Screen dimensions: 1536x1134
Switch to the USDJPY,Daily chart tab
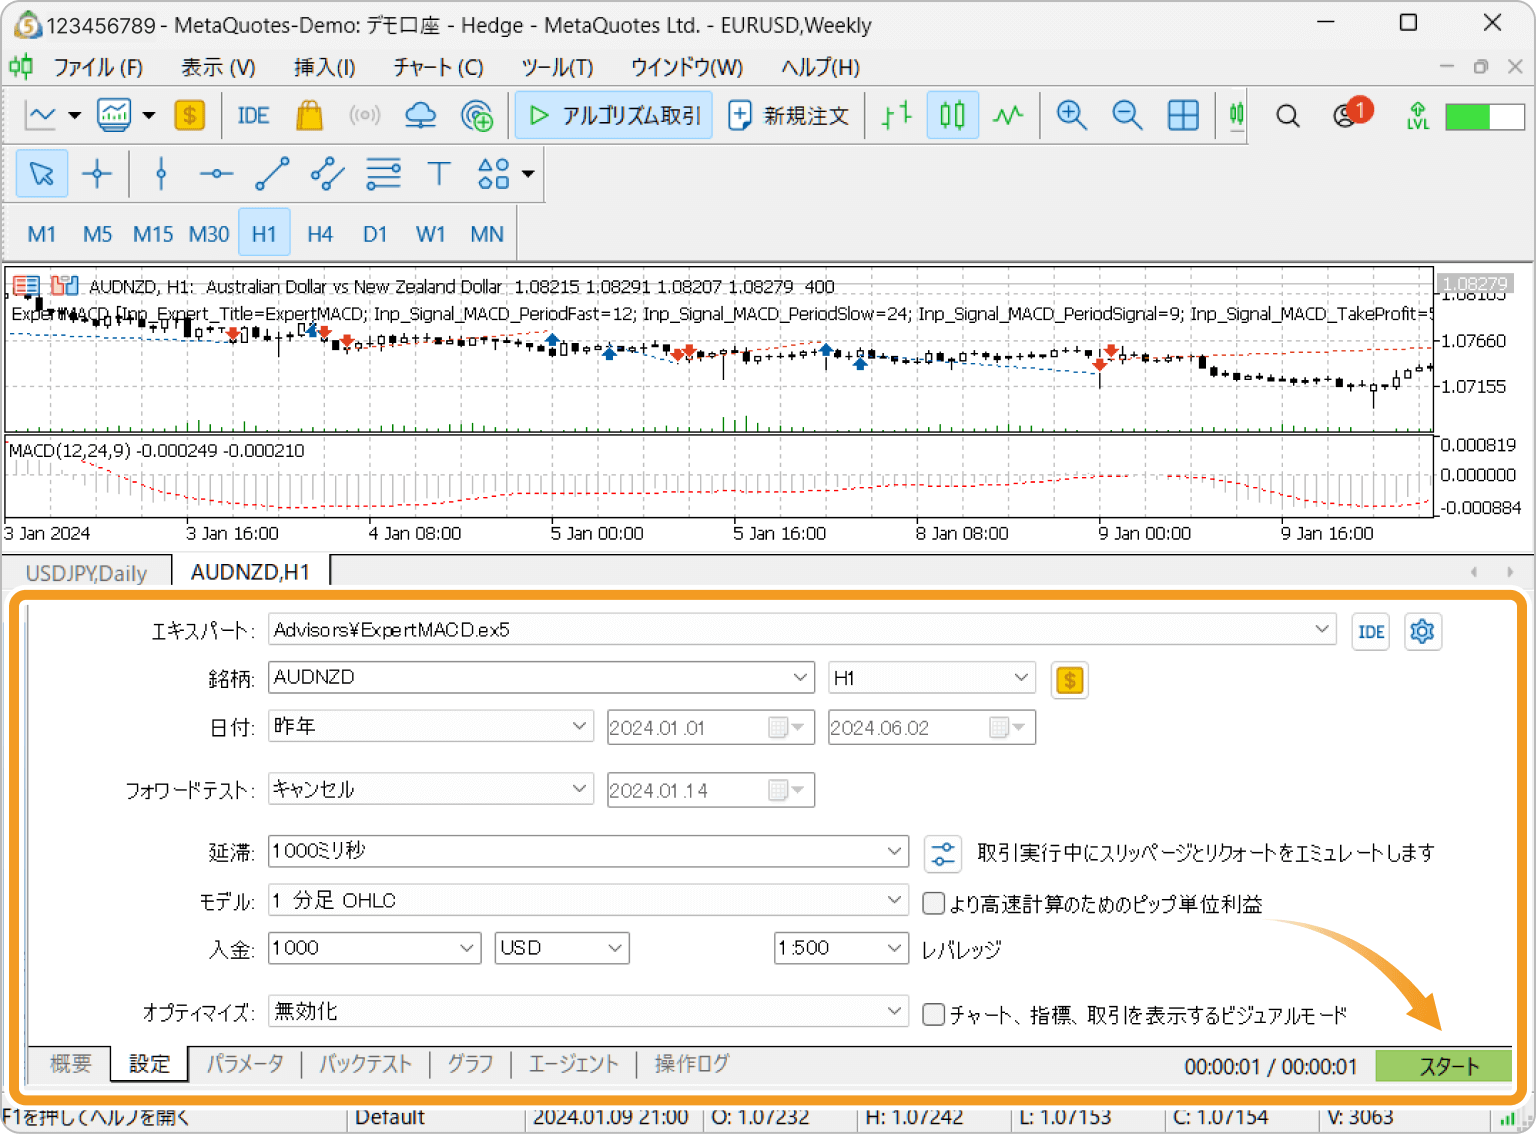[x=86, y=573]
